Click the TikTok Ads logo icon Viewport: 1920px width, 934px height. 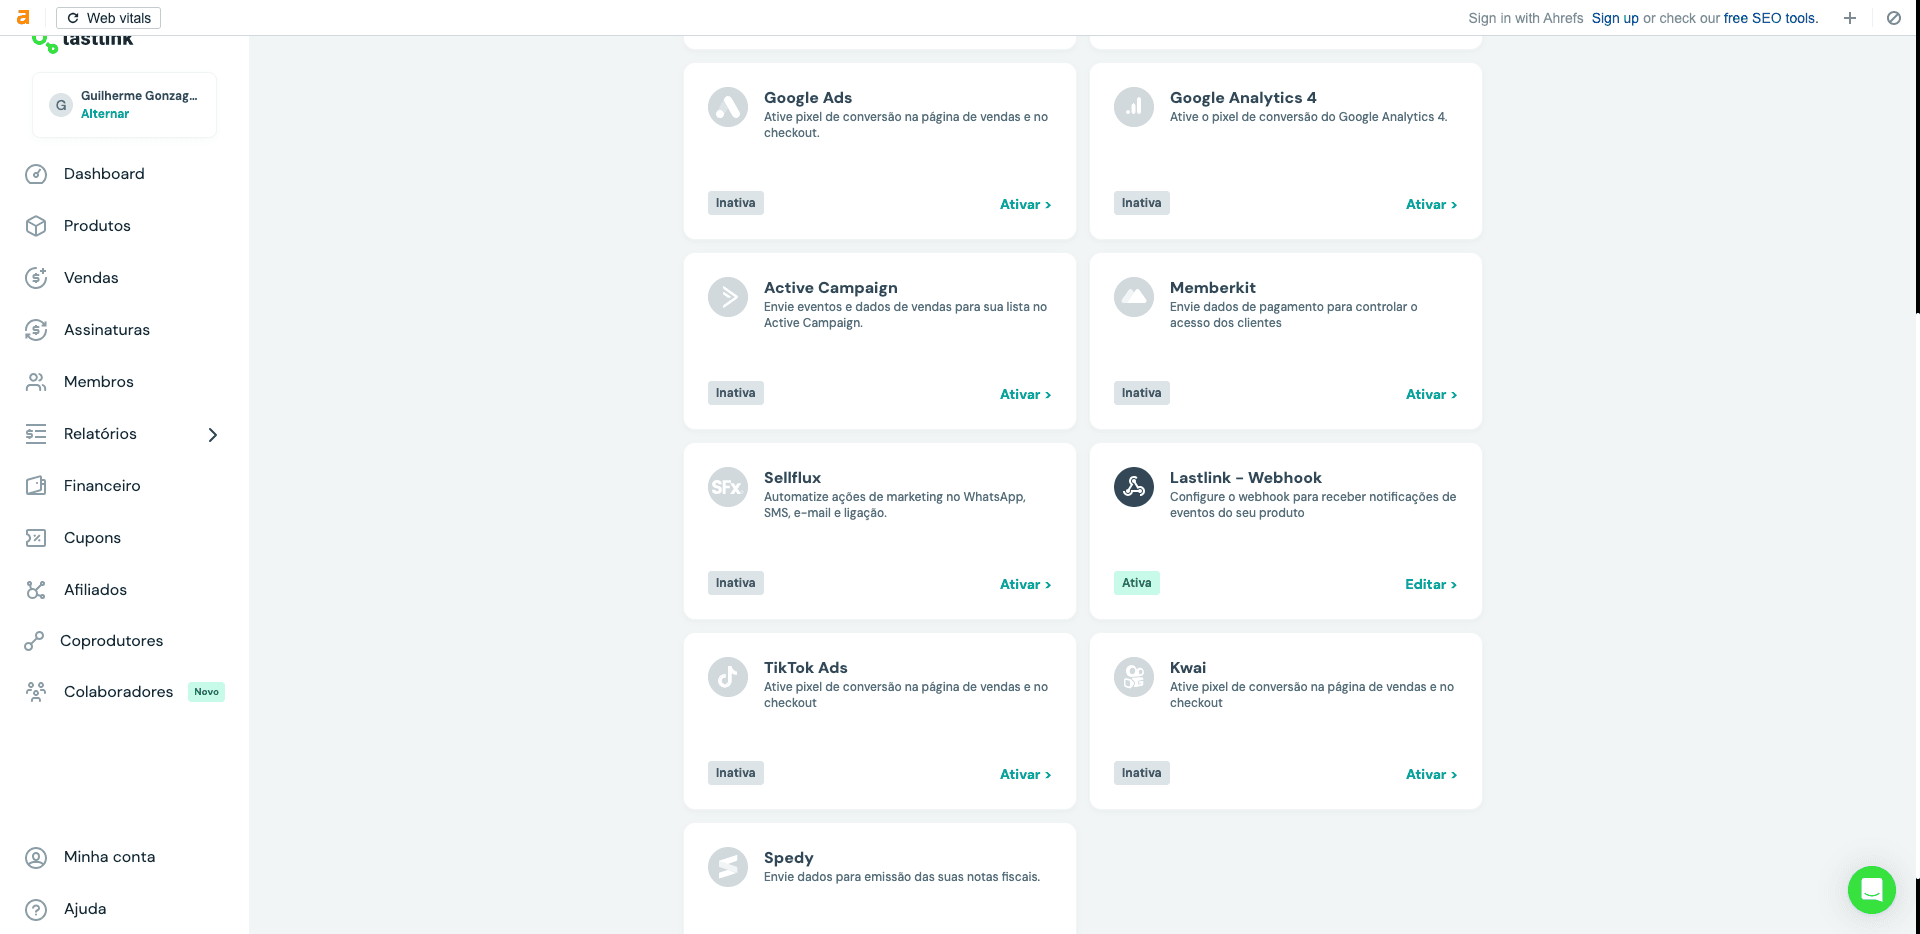[x=728, y=677]
